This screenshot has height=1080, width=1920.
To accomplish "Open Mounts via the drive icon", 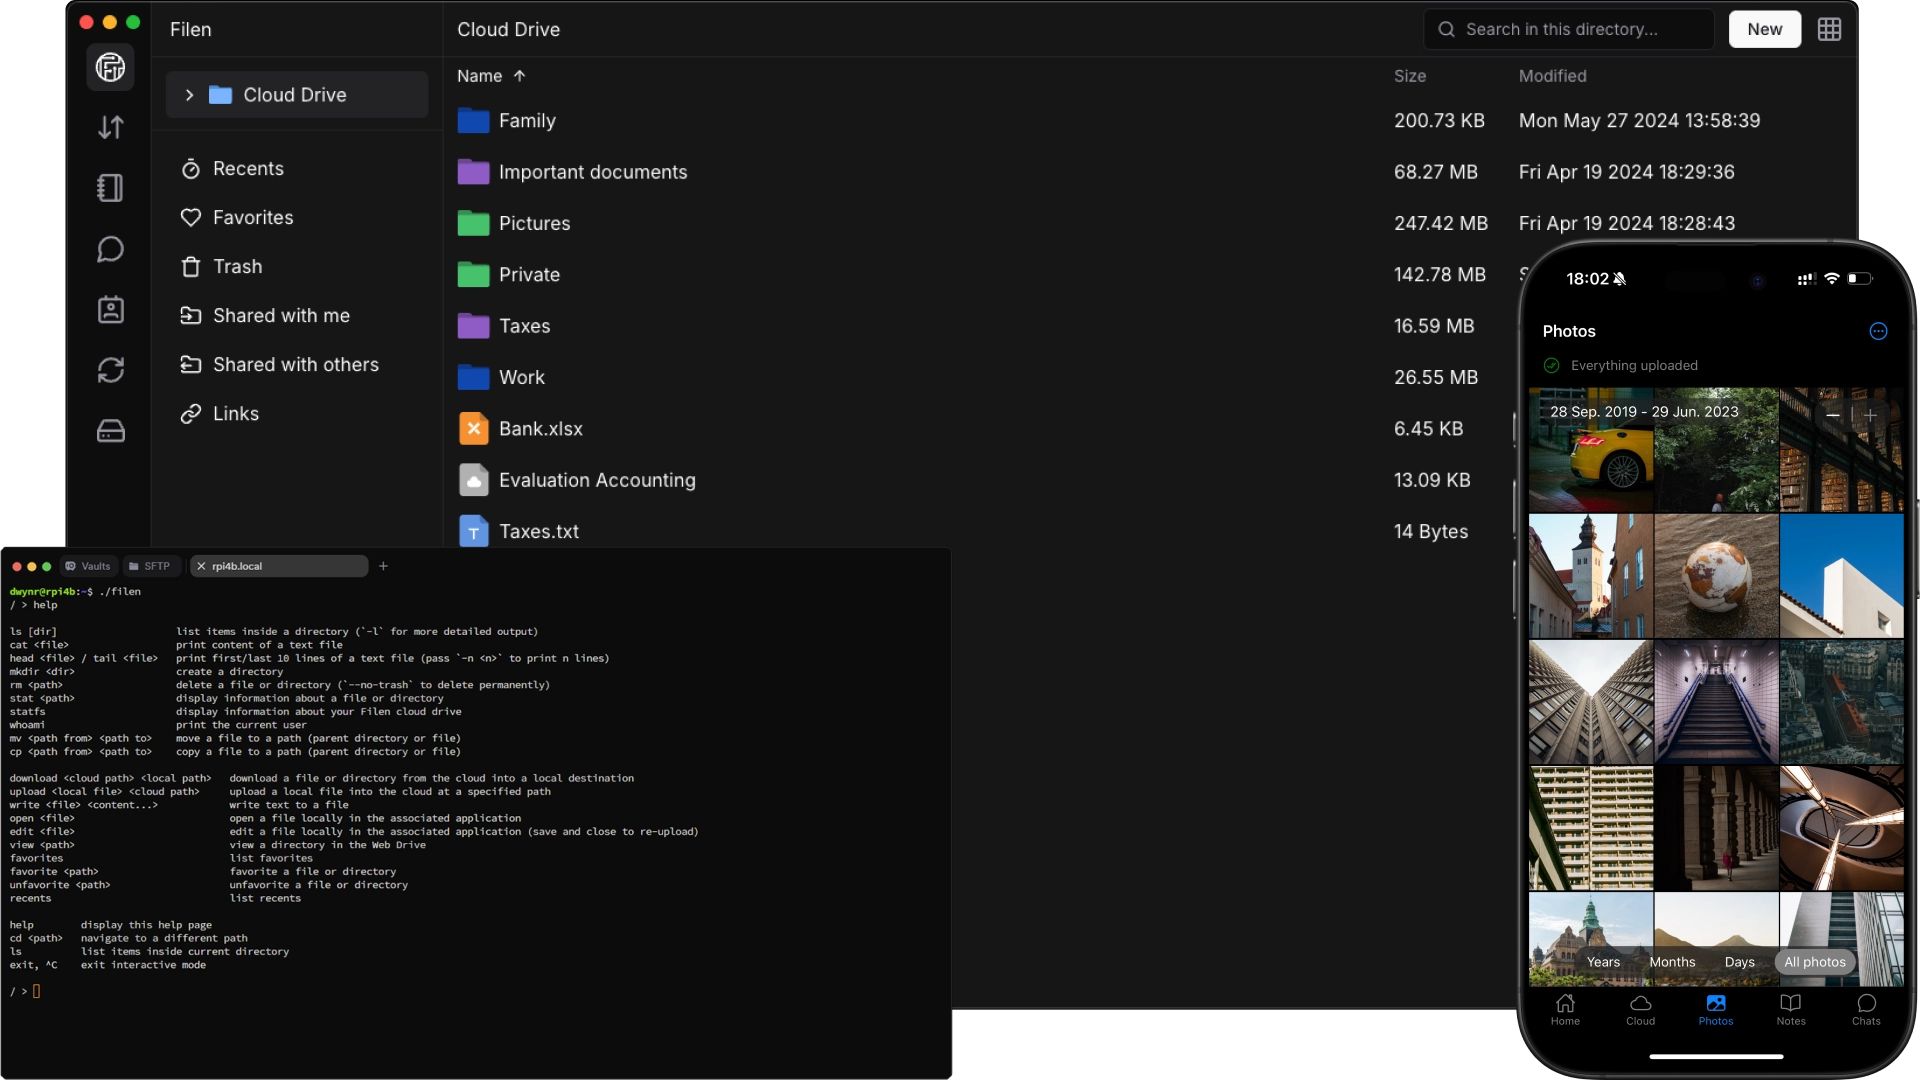I will pos(110,431).
